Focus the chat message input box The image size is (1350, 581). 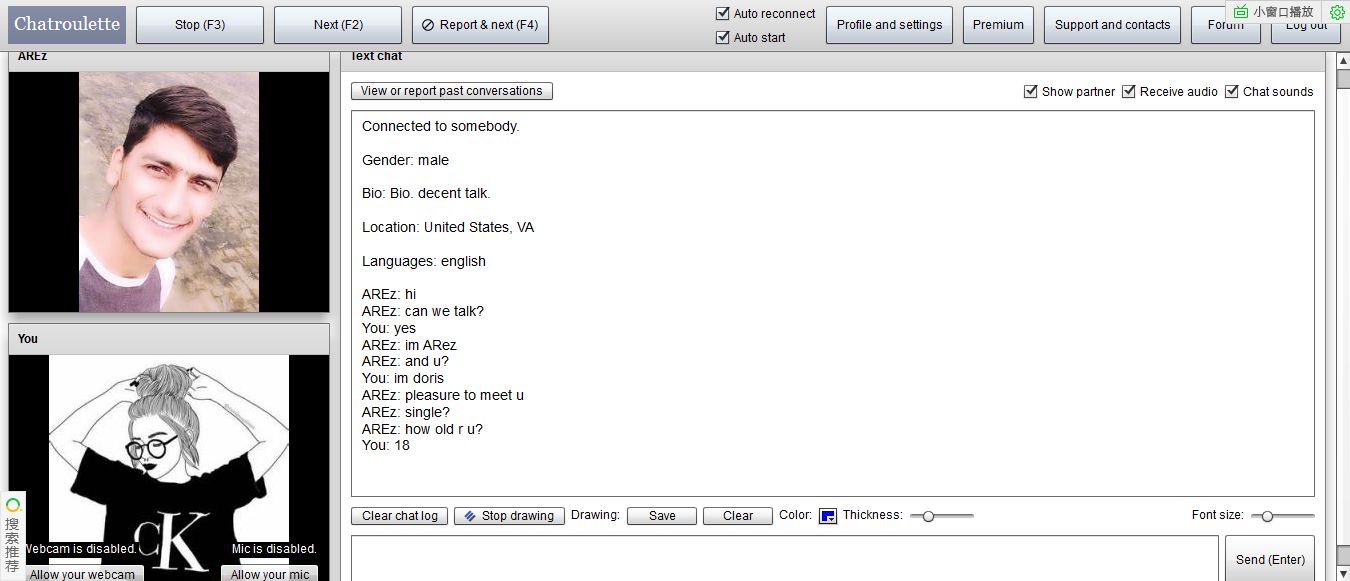784,558
